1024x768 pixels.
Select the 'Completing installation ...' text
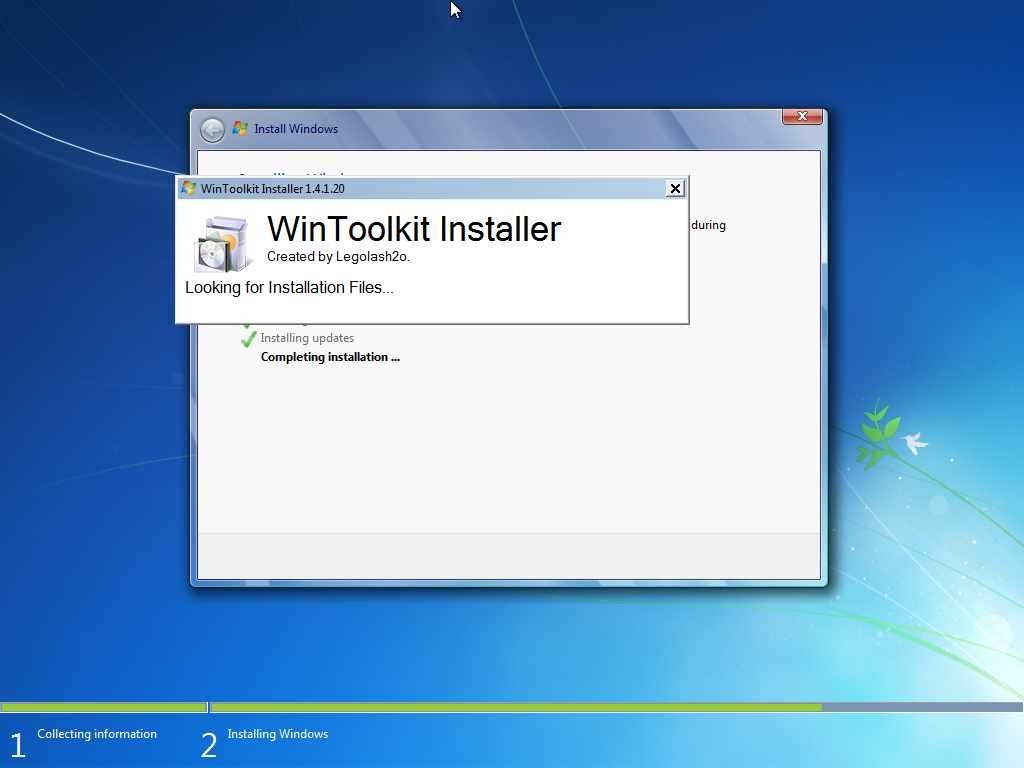pos(330,357)
